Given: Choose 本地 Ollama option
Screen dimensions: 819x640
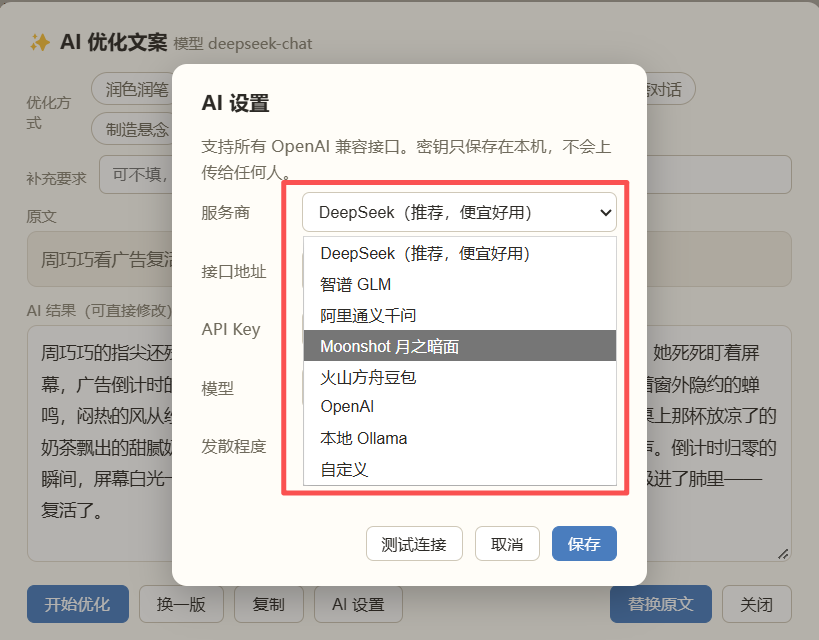Looking at the screenshot, I should (x=460, y=438).
